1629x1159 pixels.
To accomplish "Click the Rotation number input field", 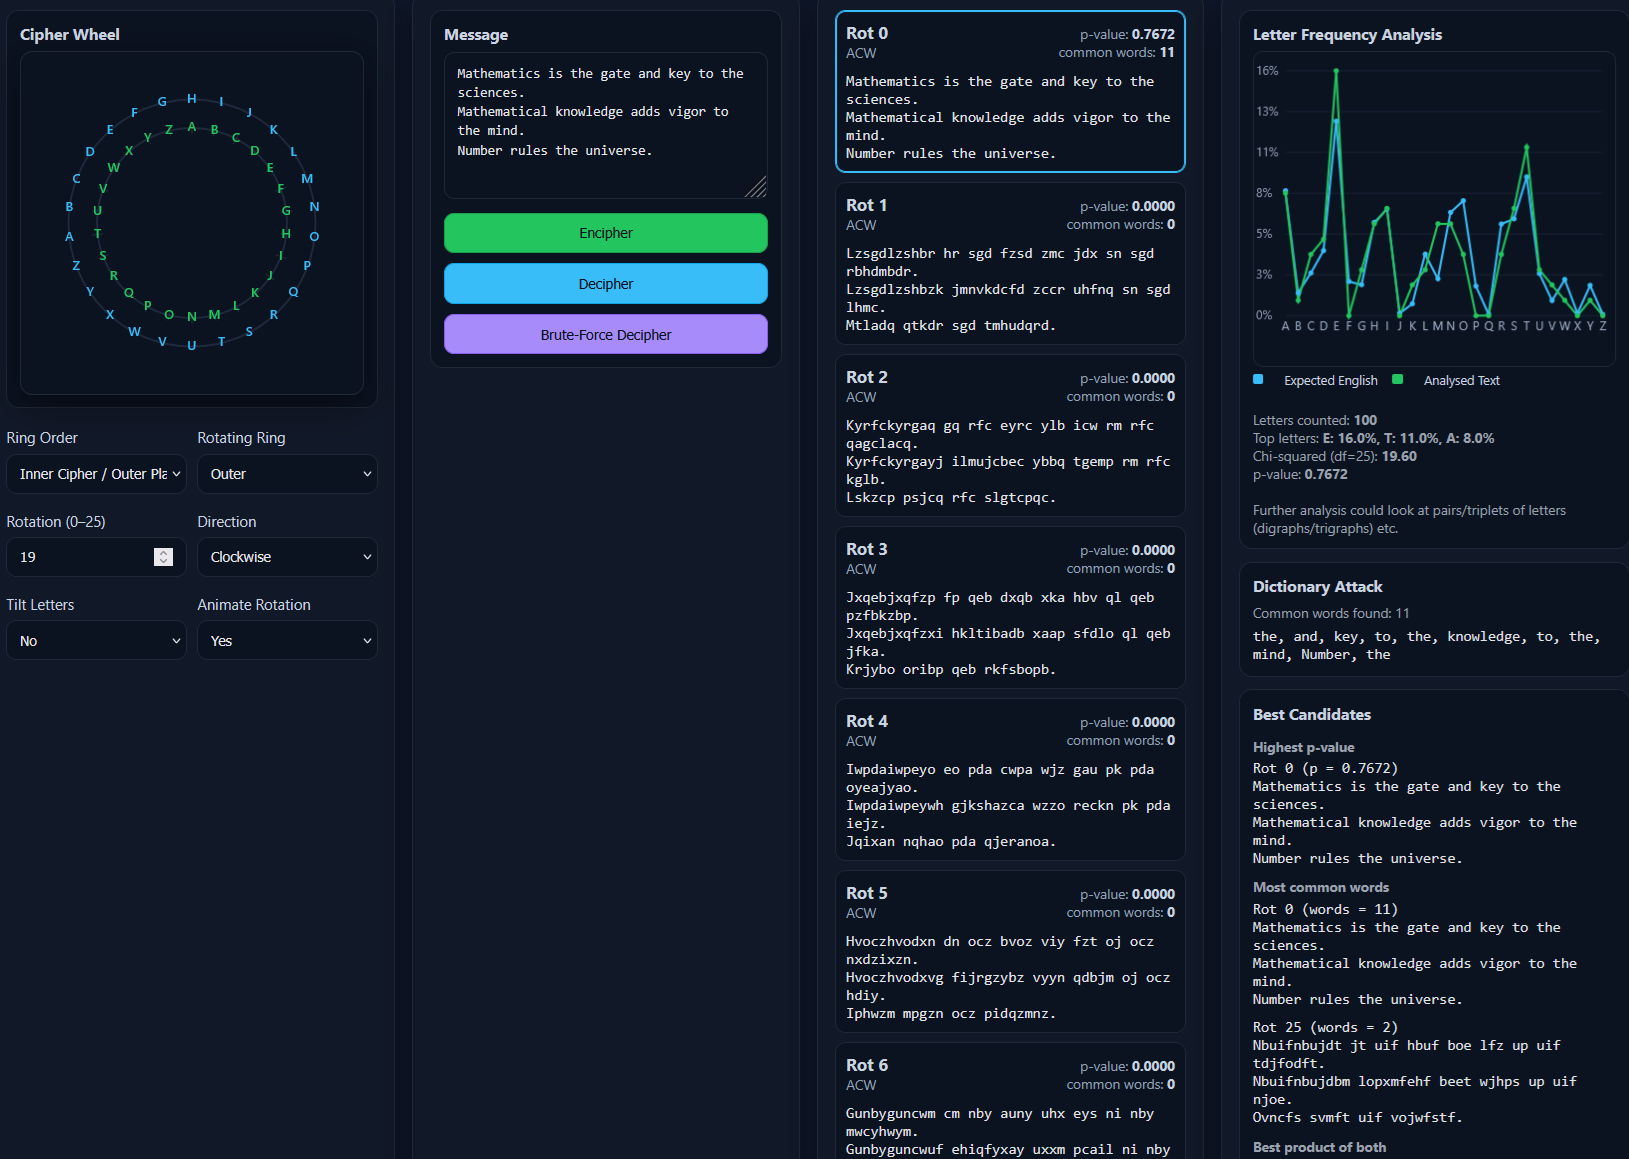I will pyautogui.click(x=82, y=557).
